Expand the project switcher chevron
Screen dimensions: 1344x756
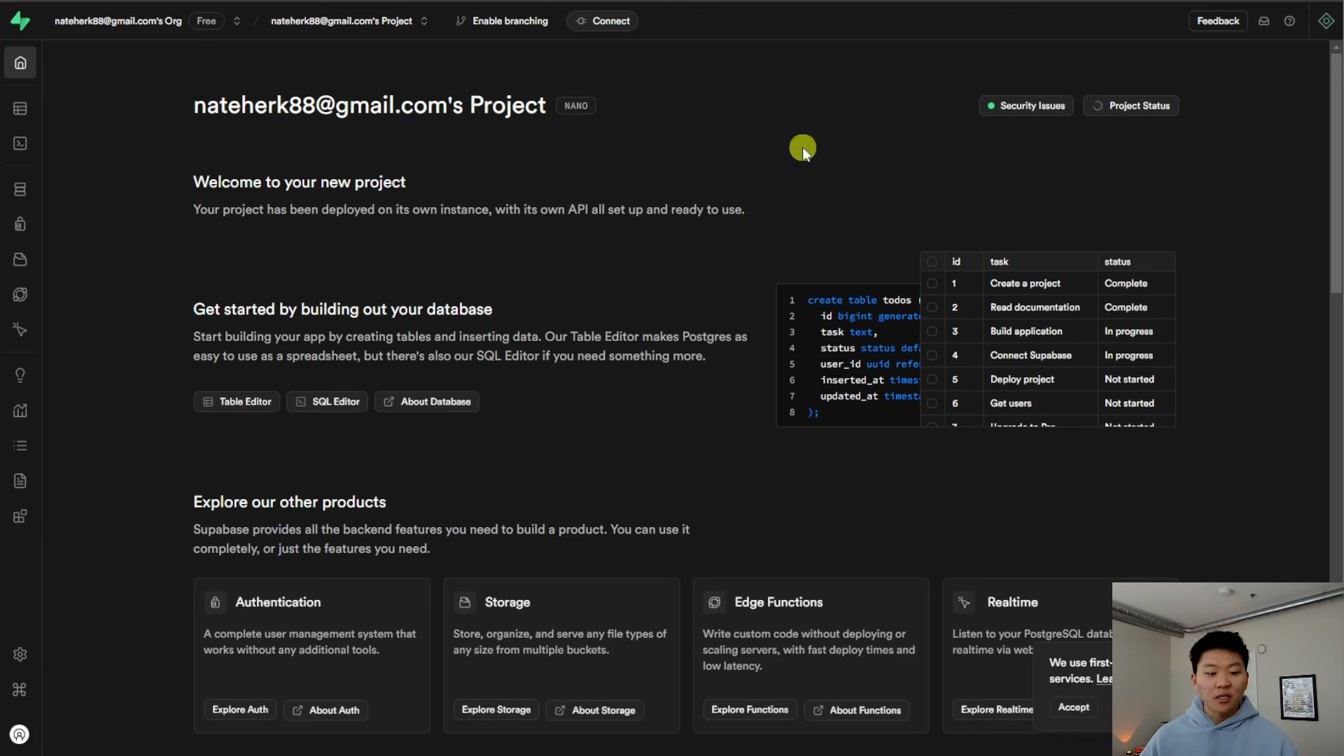424,21
